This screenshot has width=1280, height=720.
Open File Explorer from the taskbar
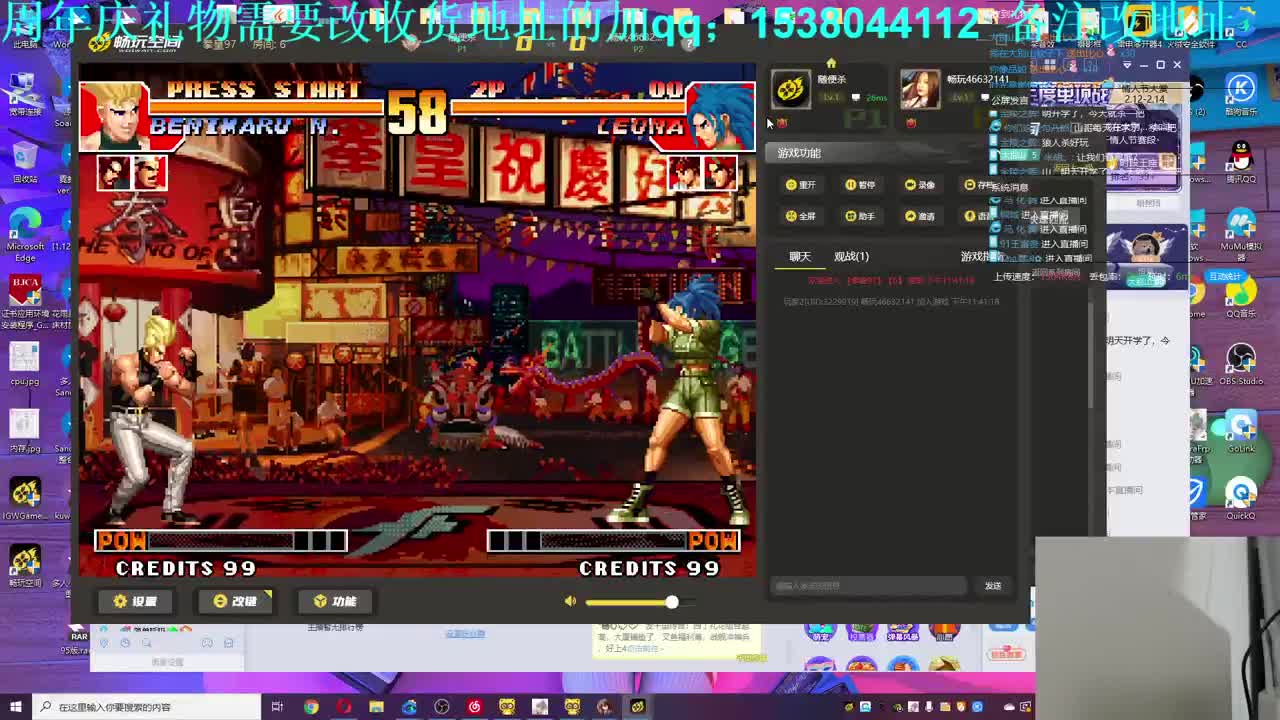(x=376, y=707)
